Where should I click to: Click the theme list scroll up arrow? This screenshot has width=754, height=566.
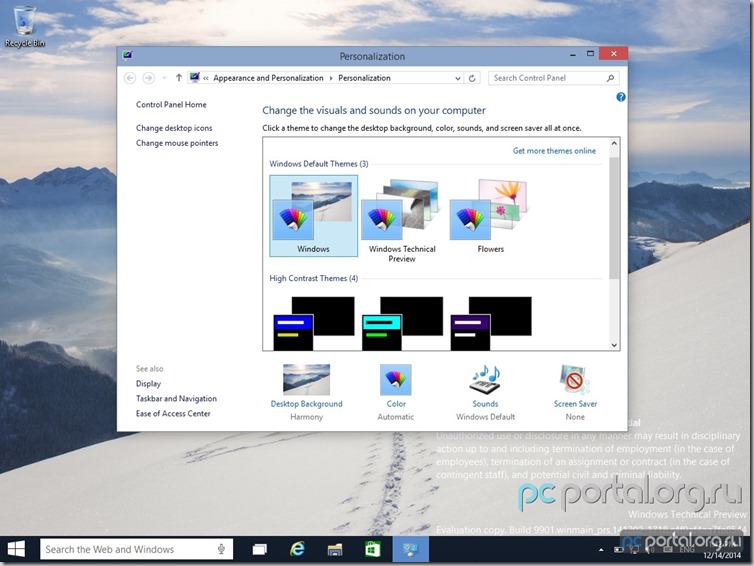tap(614, 143)
